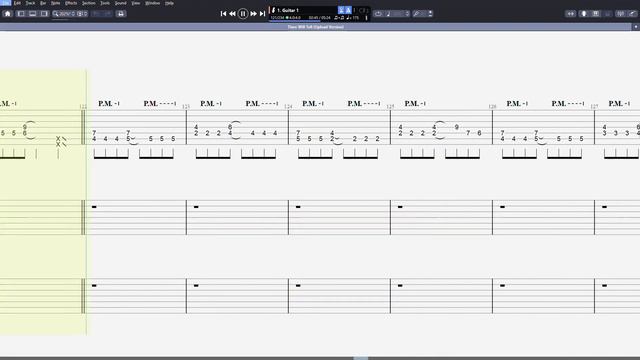
Task: Click the tempo value in the transport display
Action: point(353,18)
